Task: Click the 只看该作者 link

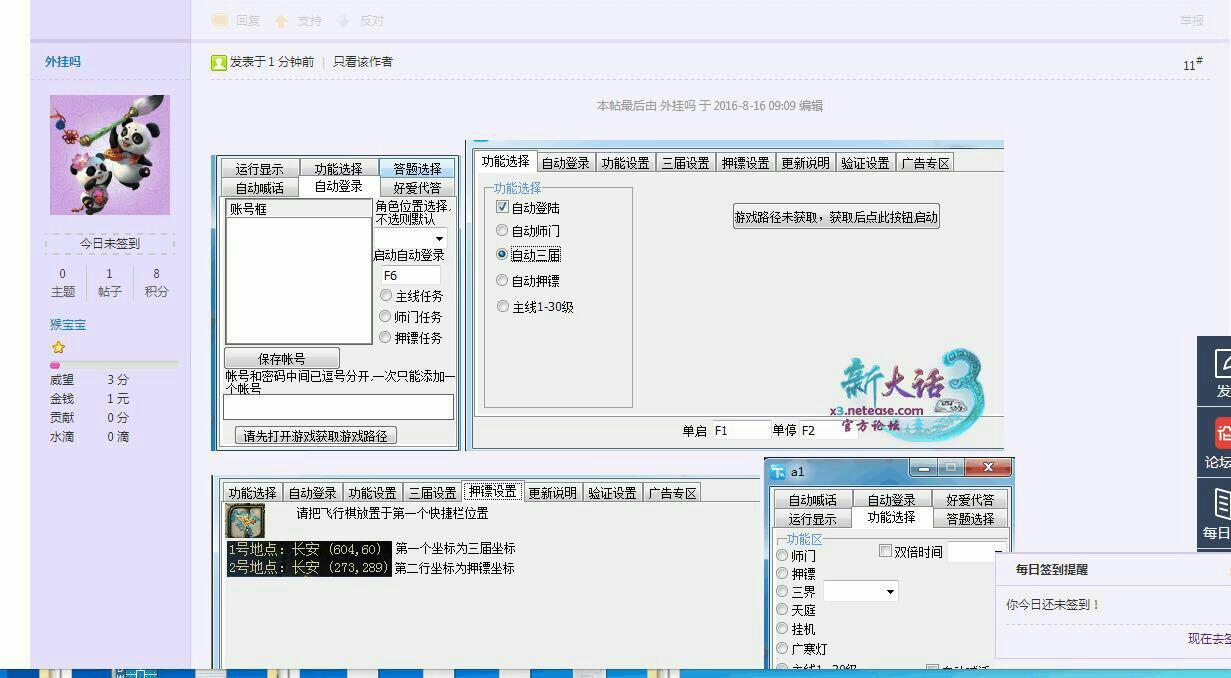Action: coord(362,62)
